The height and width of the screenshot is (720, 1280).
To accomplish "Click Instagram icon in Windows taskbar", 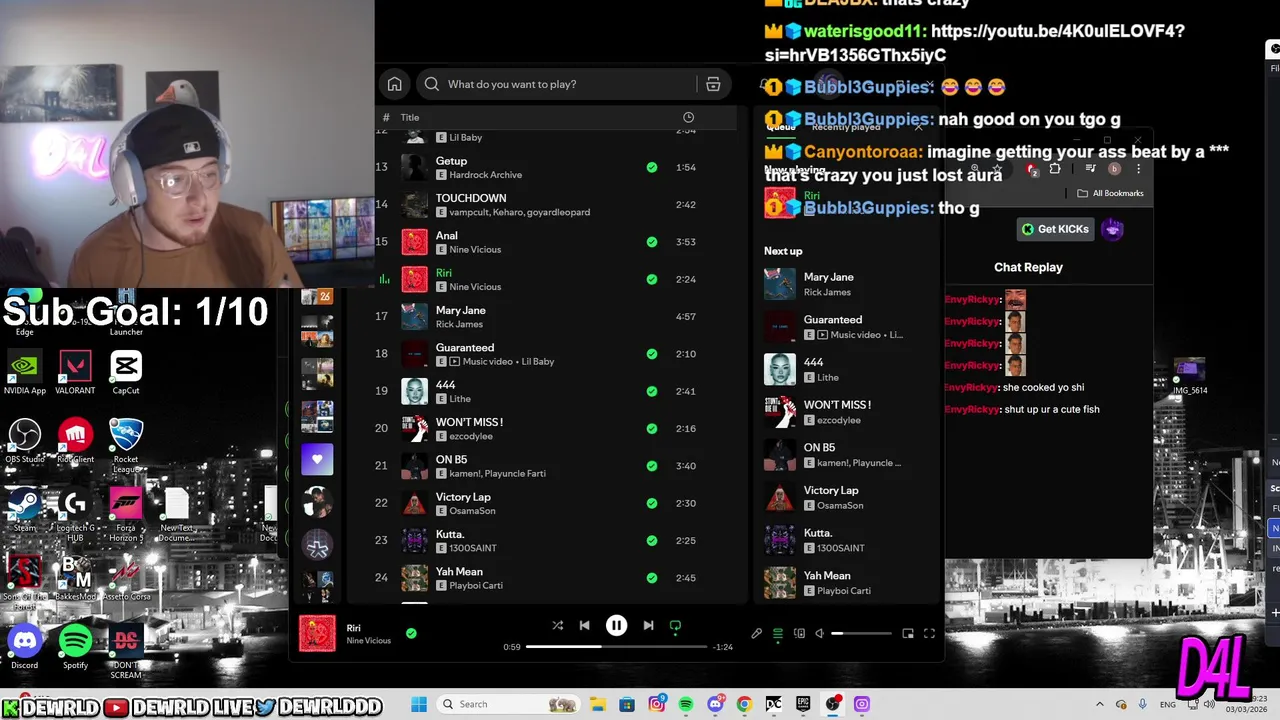I will pyautogui.click(x=657, y=704).
